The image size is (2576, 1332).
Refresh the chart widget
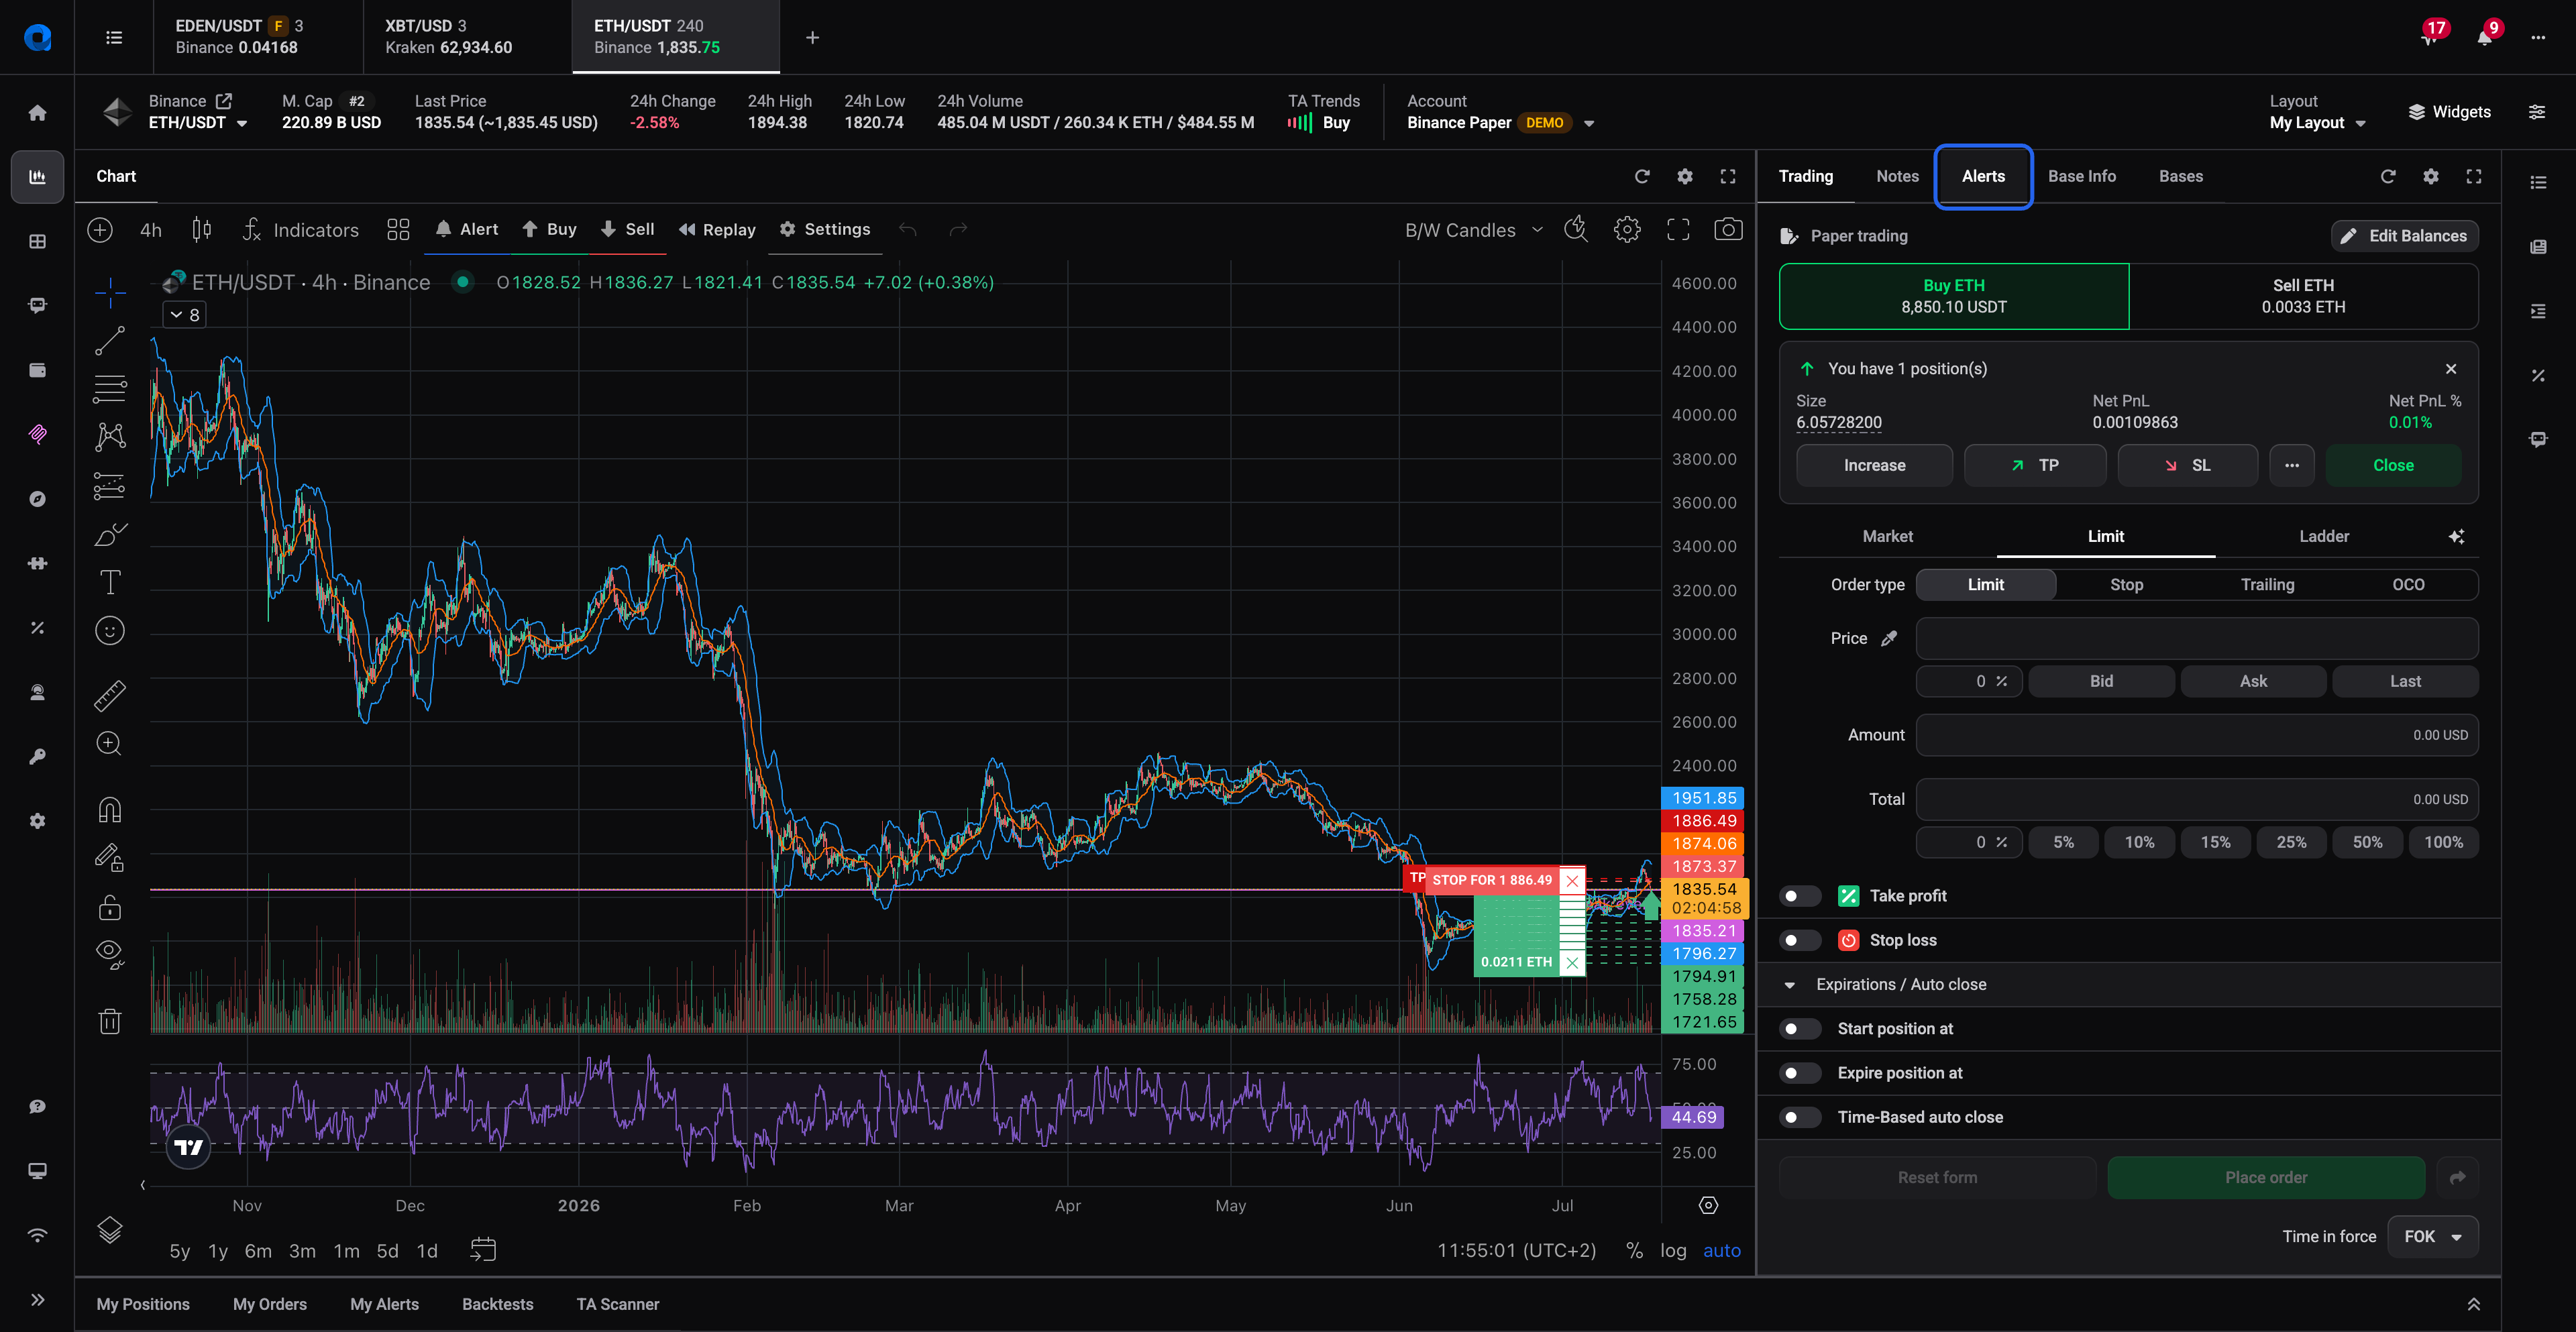point(1642,176)
